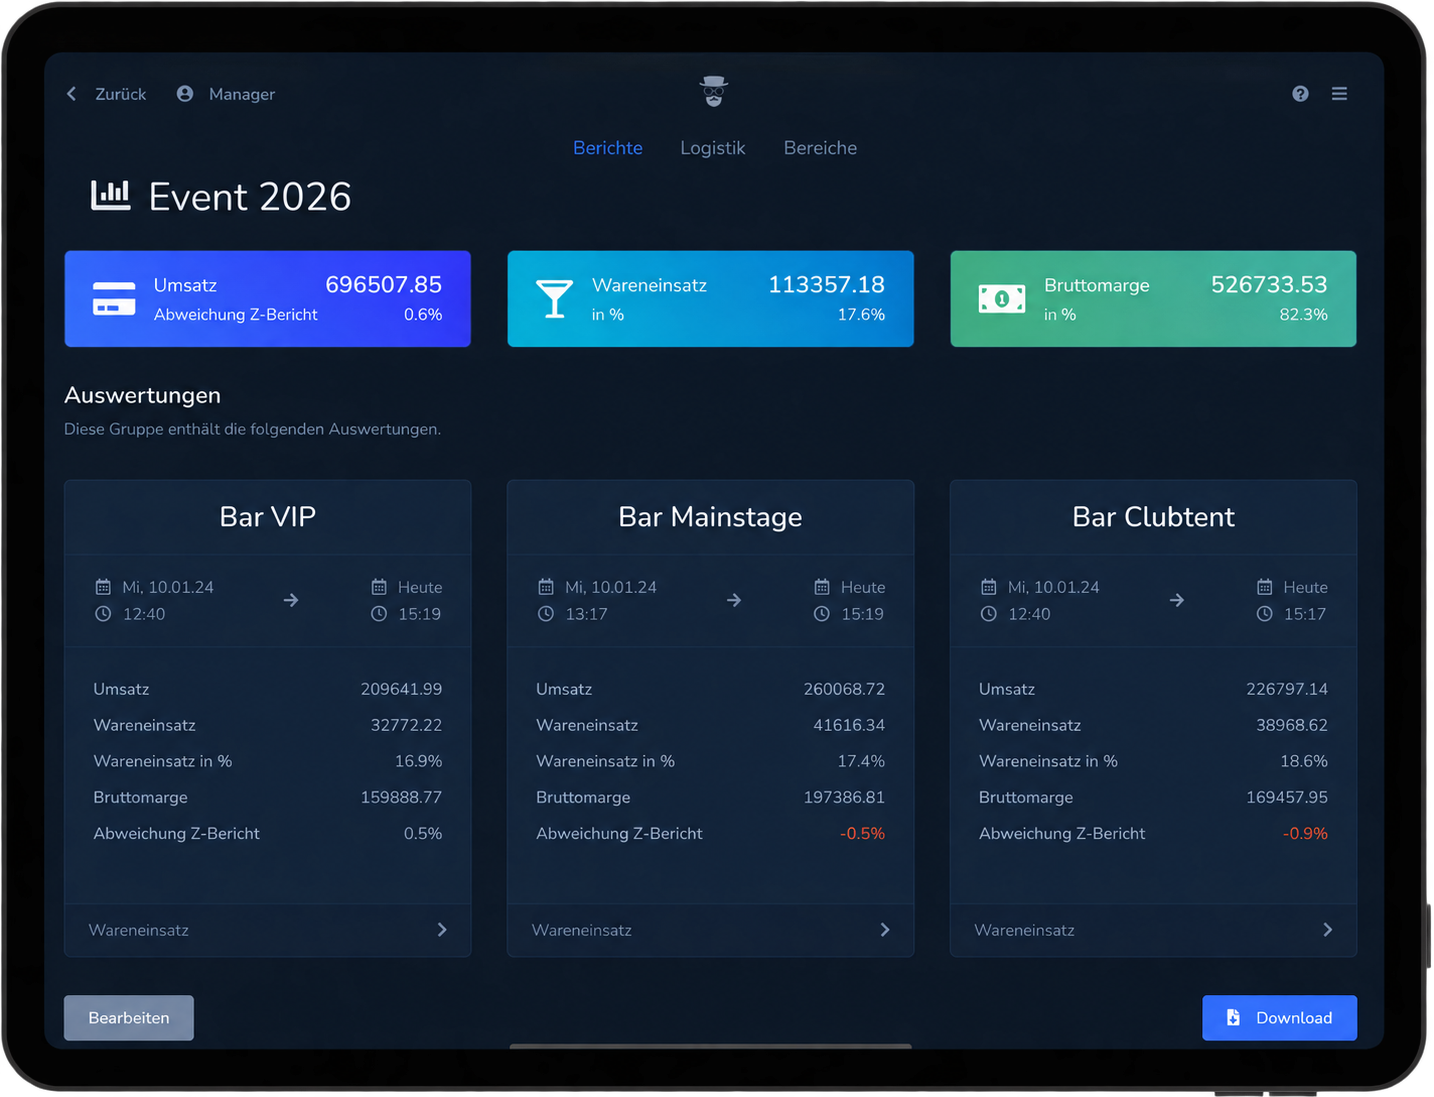This screenshot has width=1434, height=1097.
Task: Click the Wareneinsatz total 113357.18
Action: pyautogui.click(x=826, y=285)
